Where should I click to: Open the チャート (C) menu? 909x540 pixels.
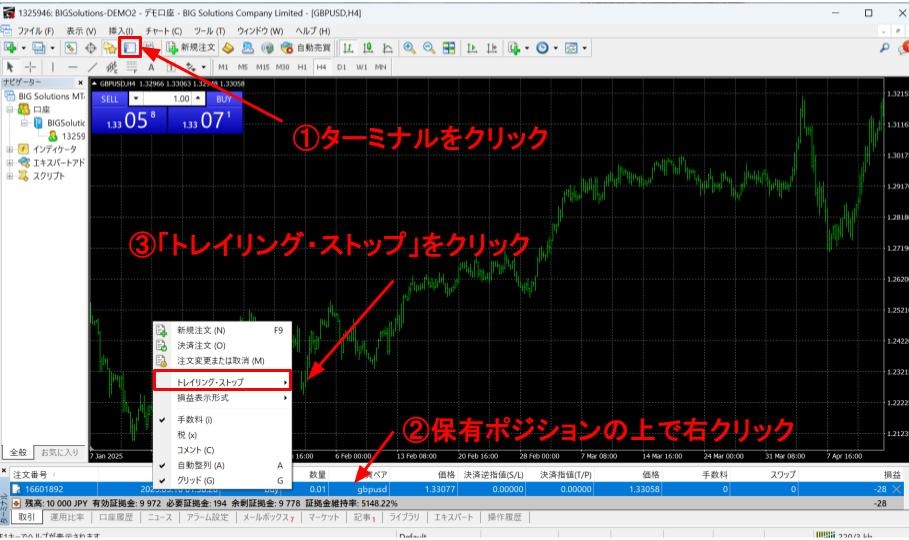pyautogui.click(x=163, y=31)
